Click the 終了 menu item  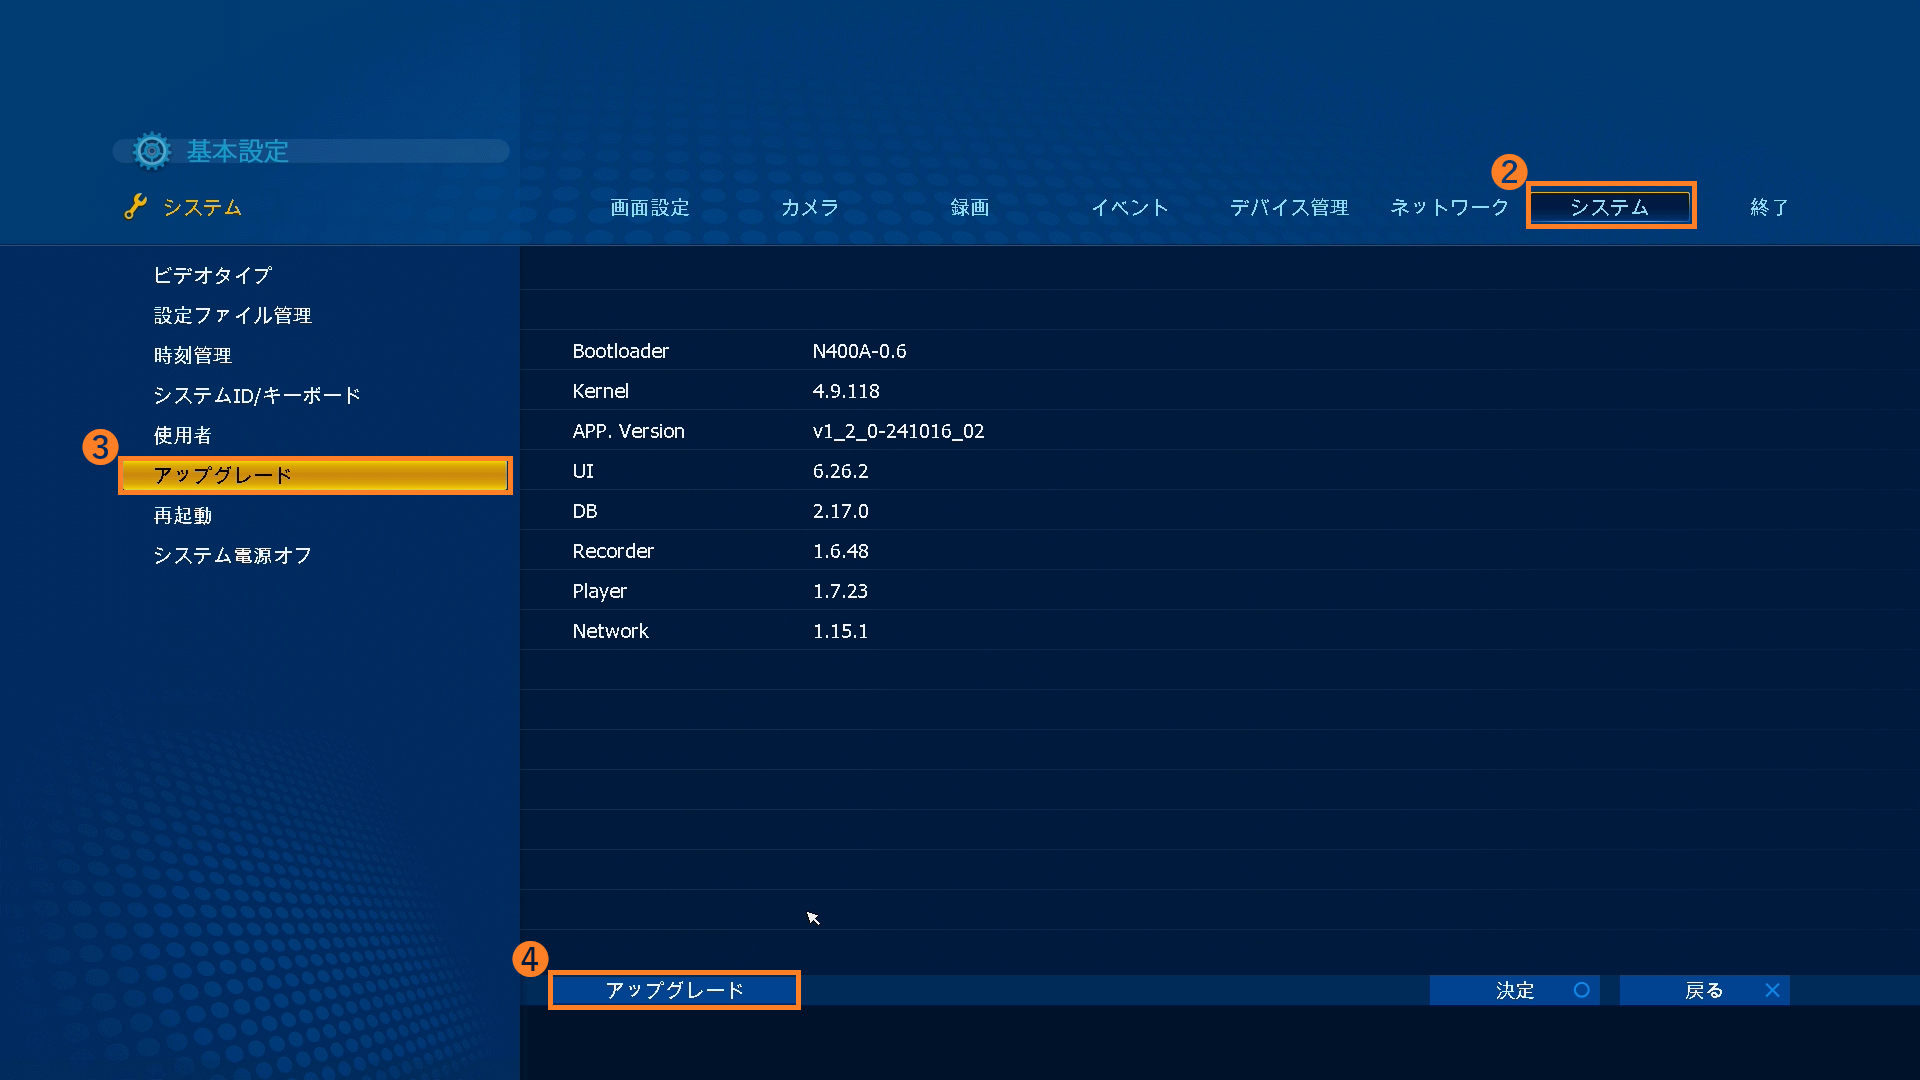click(1769, 207)
